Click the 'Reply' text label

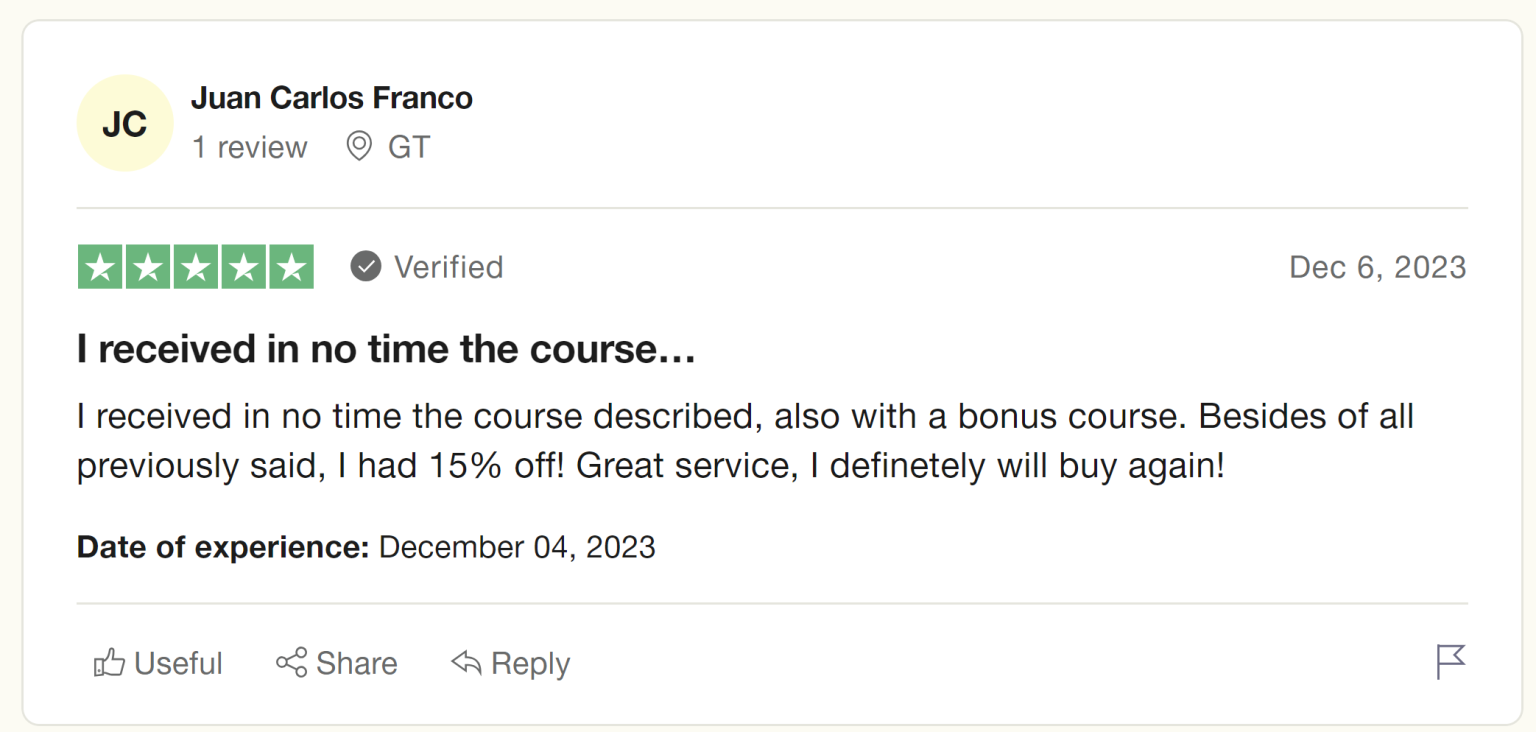[530, 662]
